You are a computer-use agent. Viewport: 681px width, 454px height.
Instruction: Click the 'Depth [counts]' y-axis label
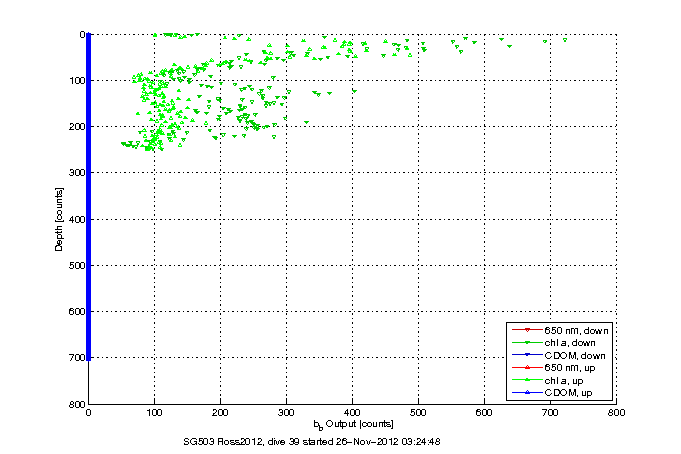point(59,219)
